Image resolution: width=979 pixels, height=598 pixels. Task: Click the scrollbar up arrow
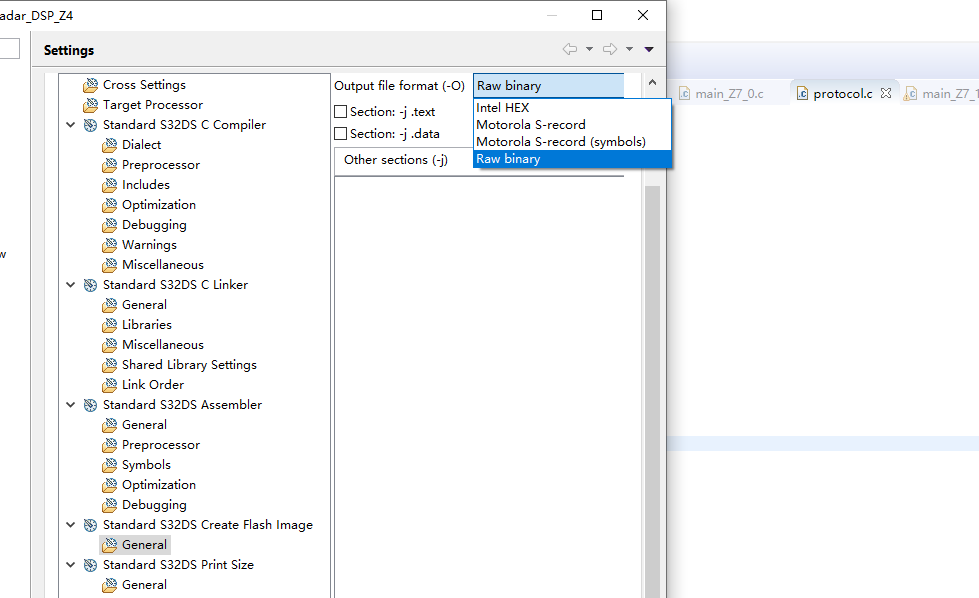[x=652, y=83]
